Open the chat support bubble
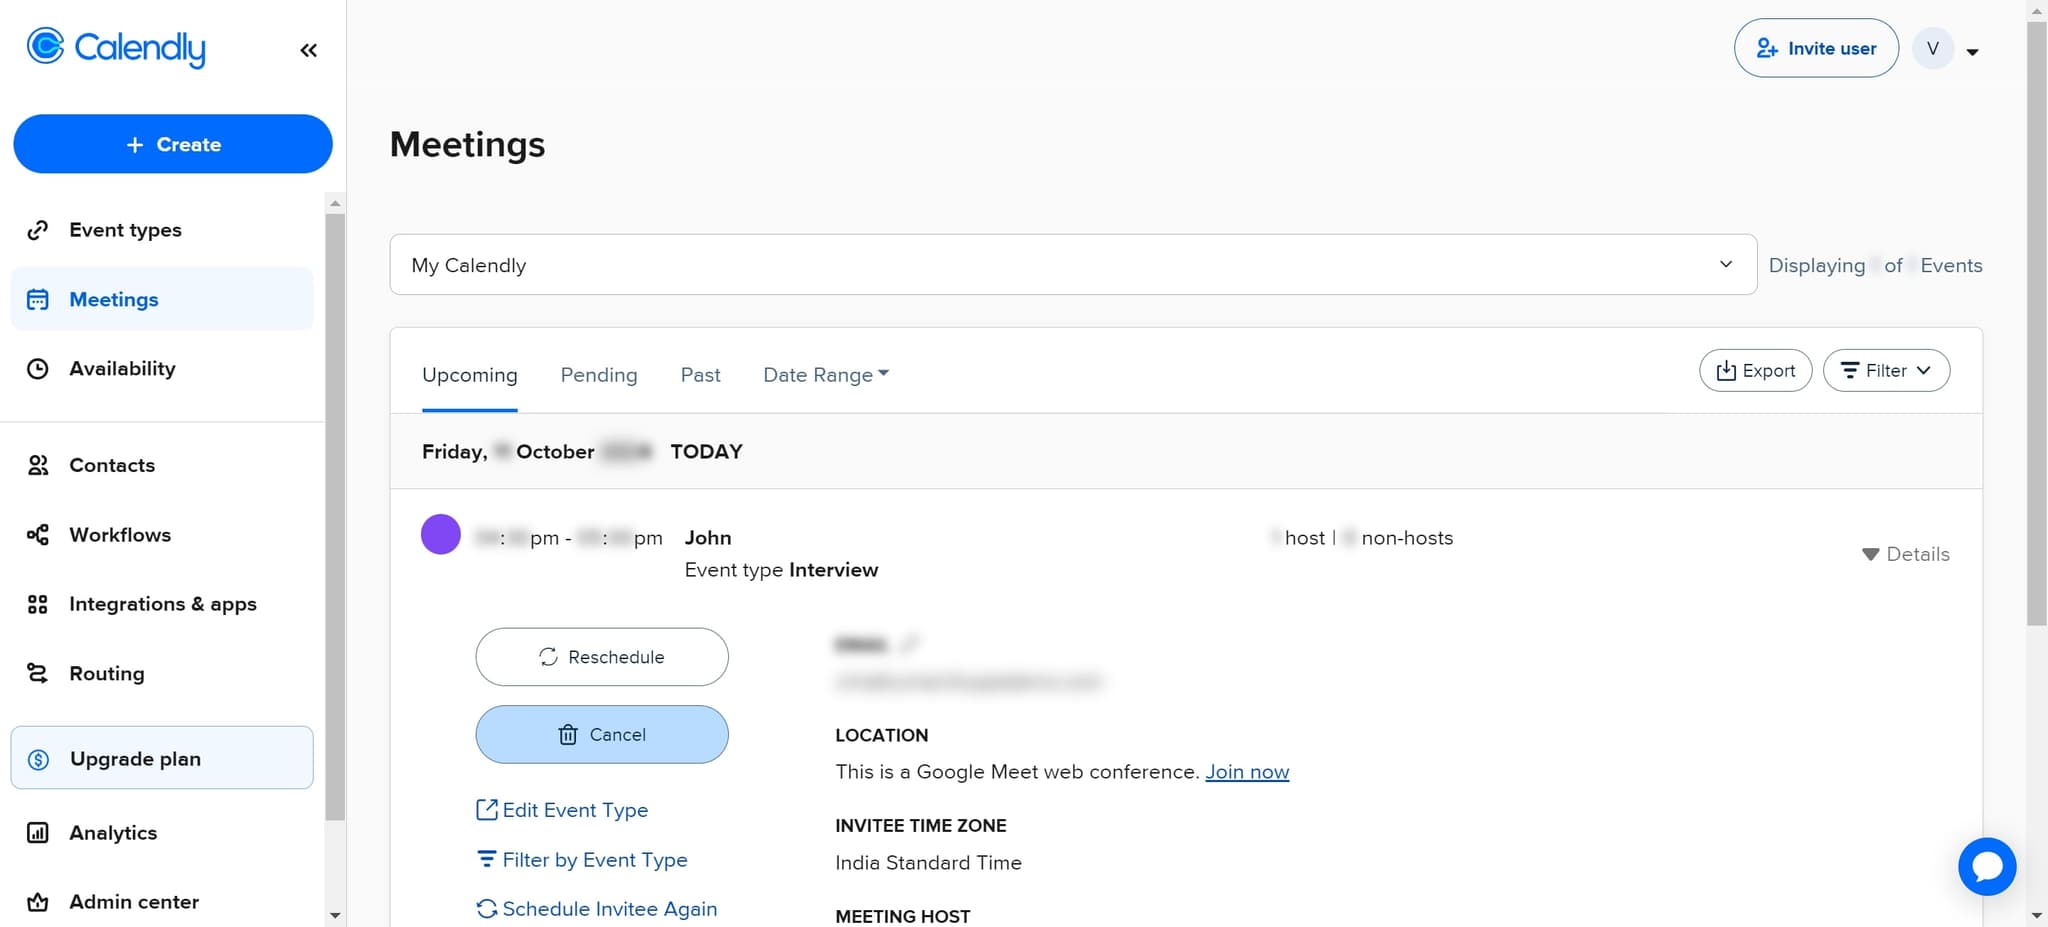Screen dimensions: 2048x927 [1986, 866]
